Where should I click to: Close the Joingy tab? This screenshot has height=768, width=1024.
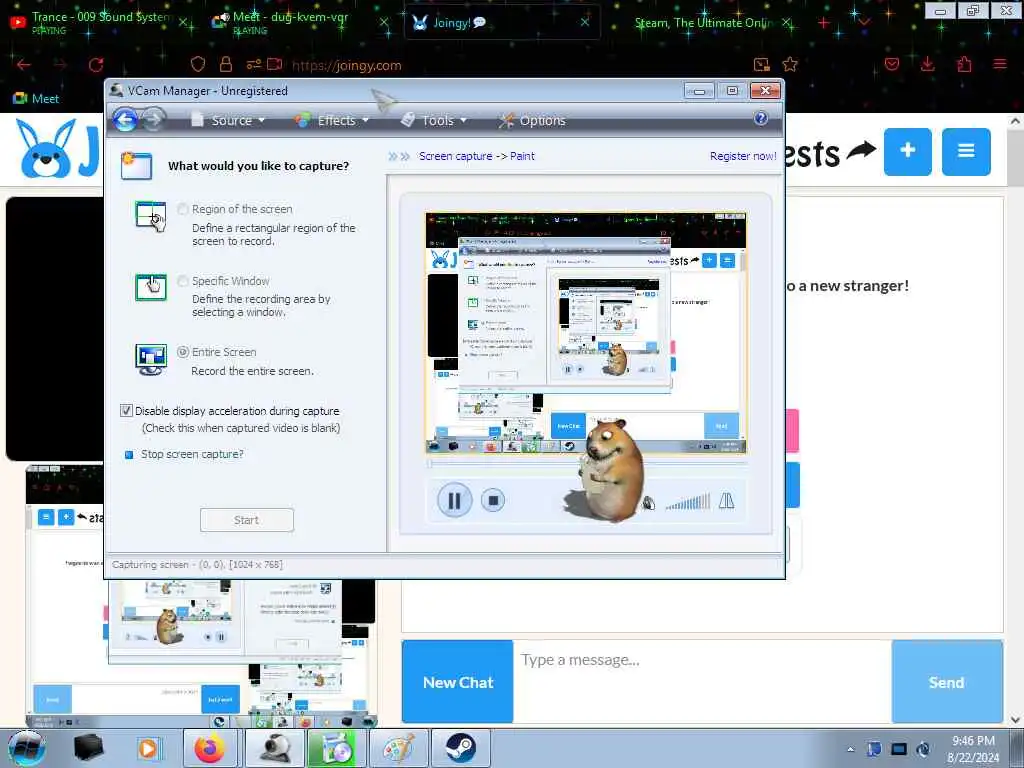pyautogui.click(x=584, y=22)
